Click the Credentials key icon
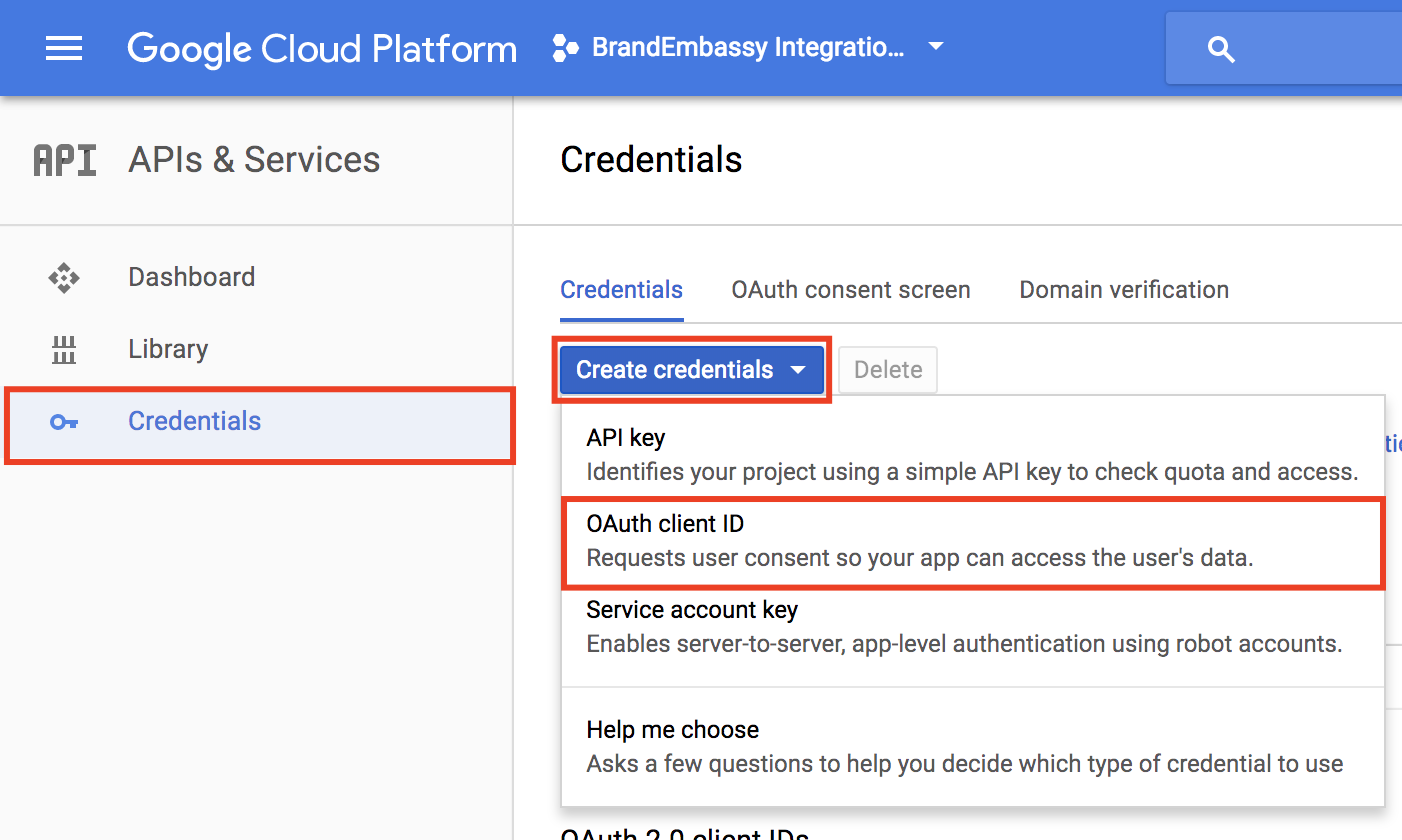Viewport: 1402px width, 840px height. 64,422
